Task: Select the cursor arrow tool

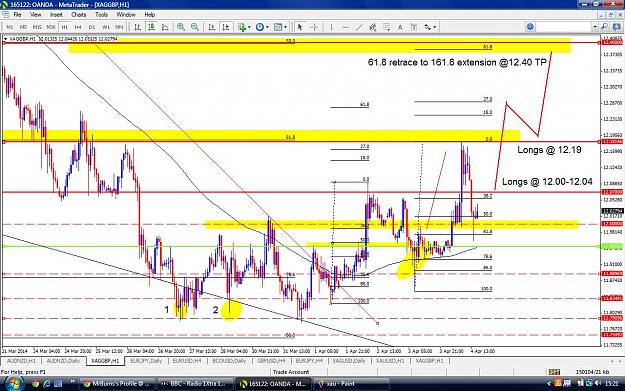Action: tap(300, 27)
